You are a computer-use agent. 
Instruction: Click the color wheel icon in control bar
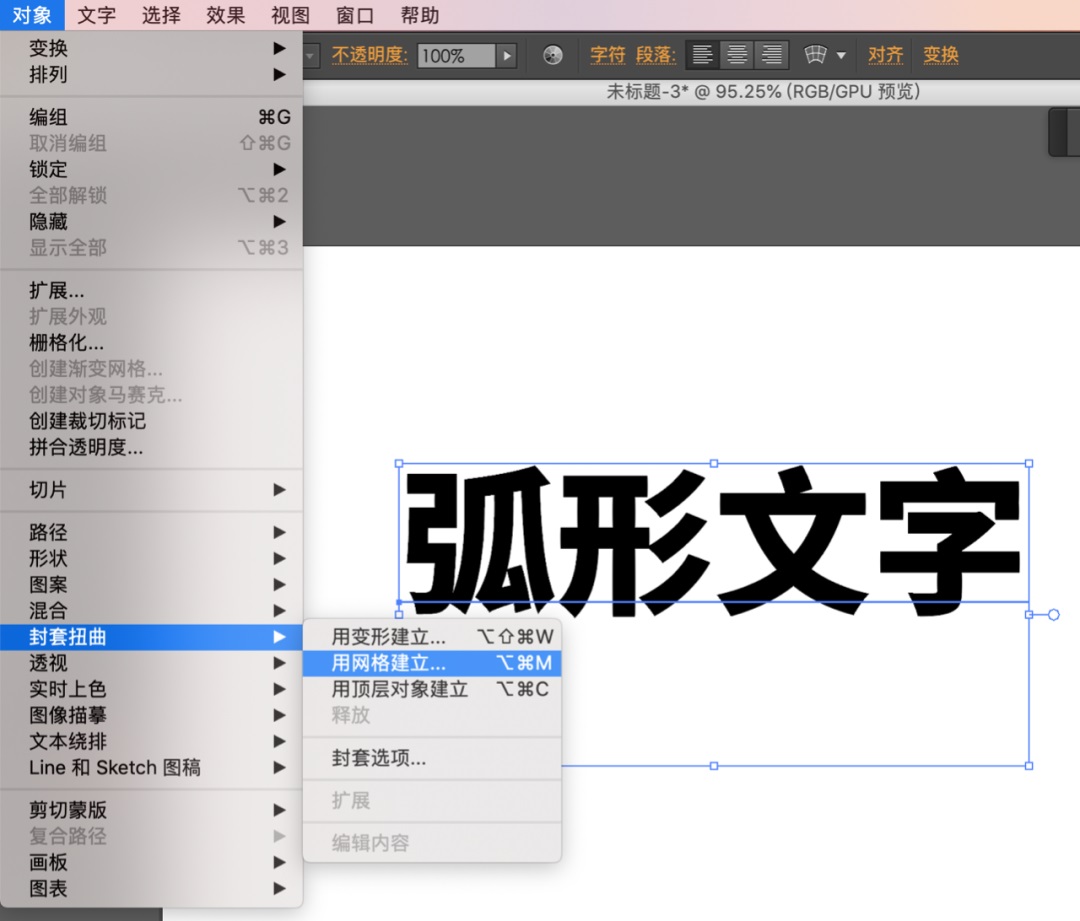tap(553, 54)
